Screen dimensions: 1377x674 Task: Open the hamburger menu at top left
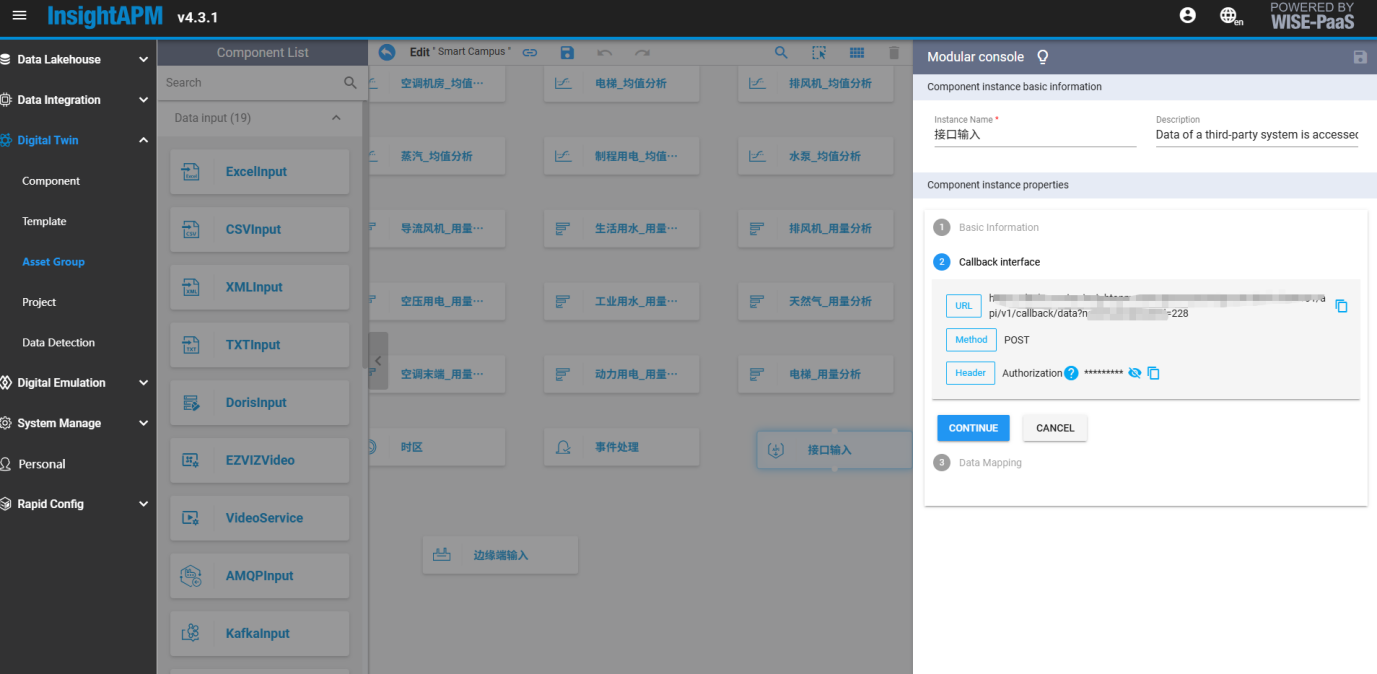(x=19, y=16)
